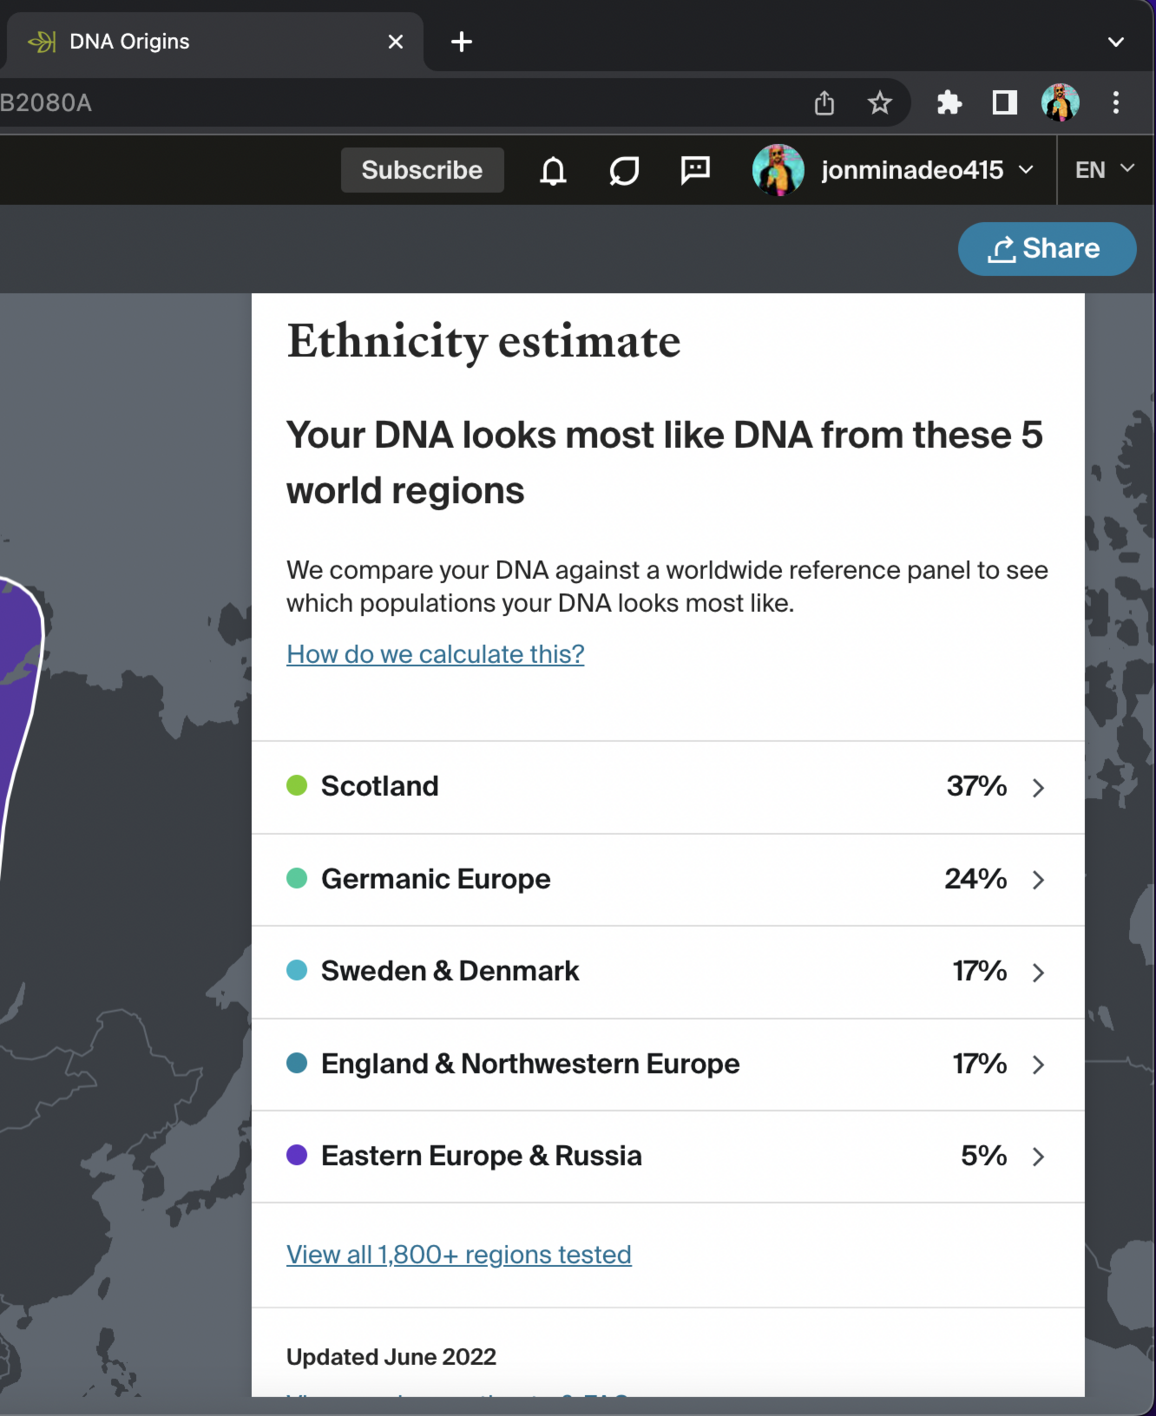
Task: Toggle the browser side panel icon
Action: [x=1004, y=102]
